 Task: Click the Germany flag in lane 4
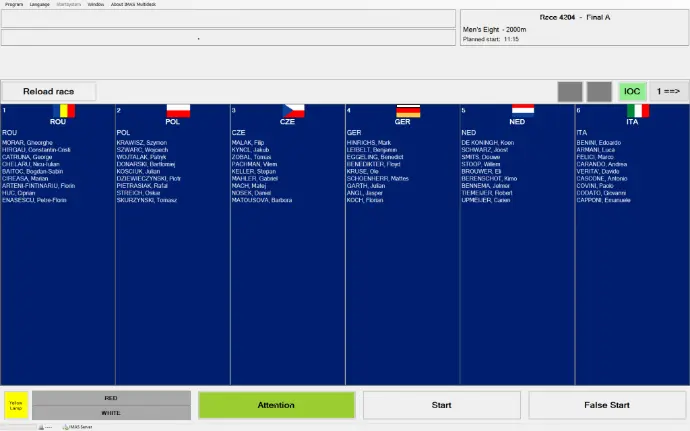click(x=408, y=111)
